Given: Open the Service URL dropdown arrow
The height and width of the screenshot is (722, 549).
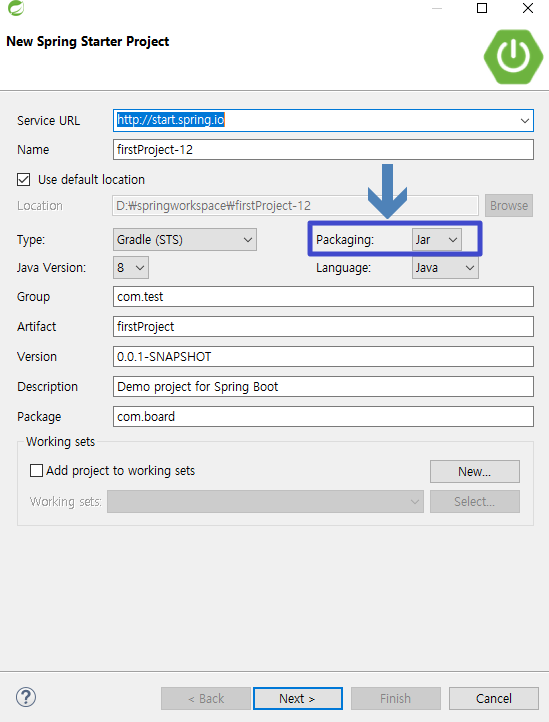Looking at the screenshot, I should coord(525,121).
